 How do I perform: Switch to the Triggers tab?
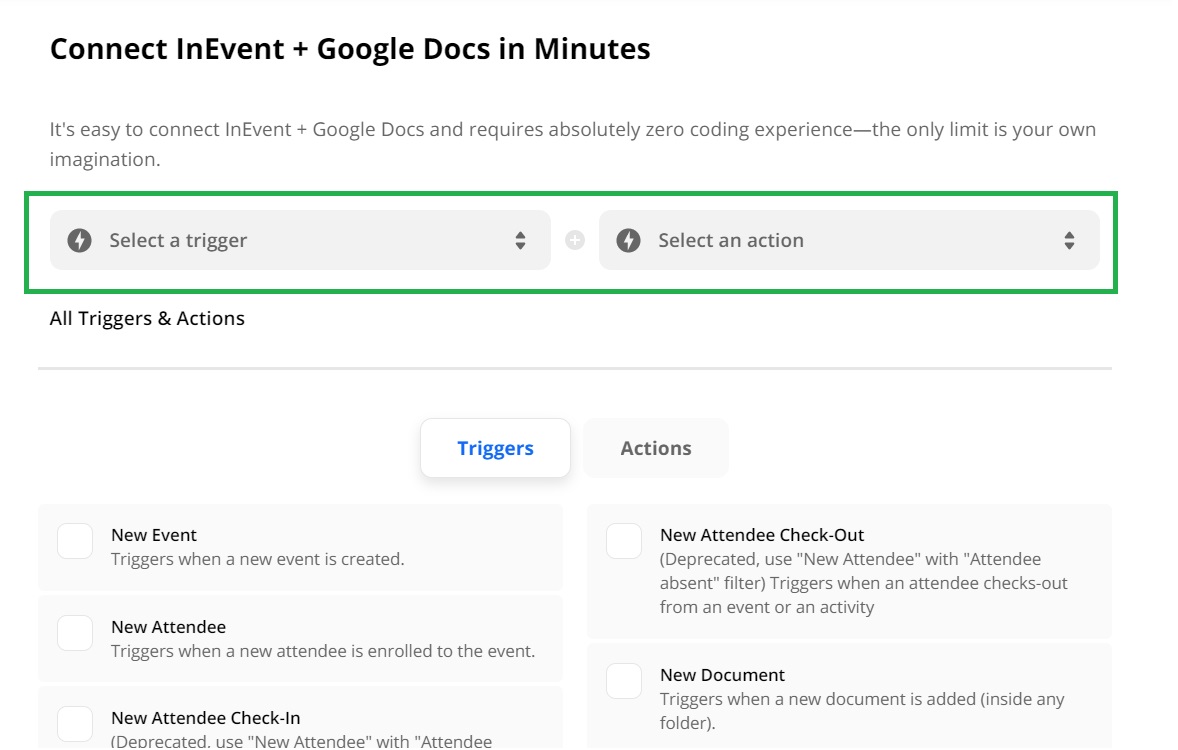coord(495,448)
